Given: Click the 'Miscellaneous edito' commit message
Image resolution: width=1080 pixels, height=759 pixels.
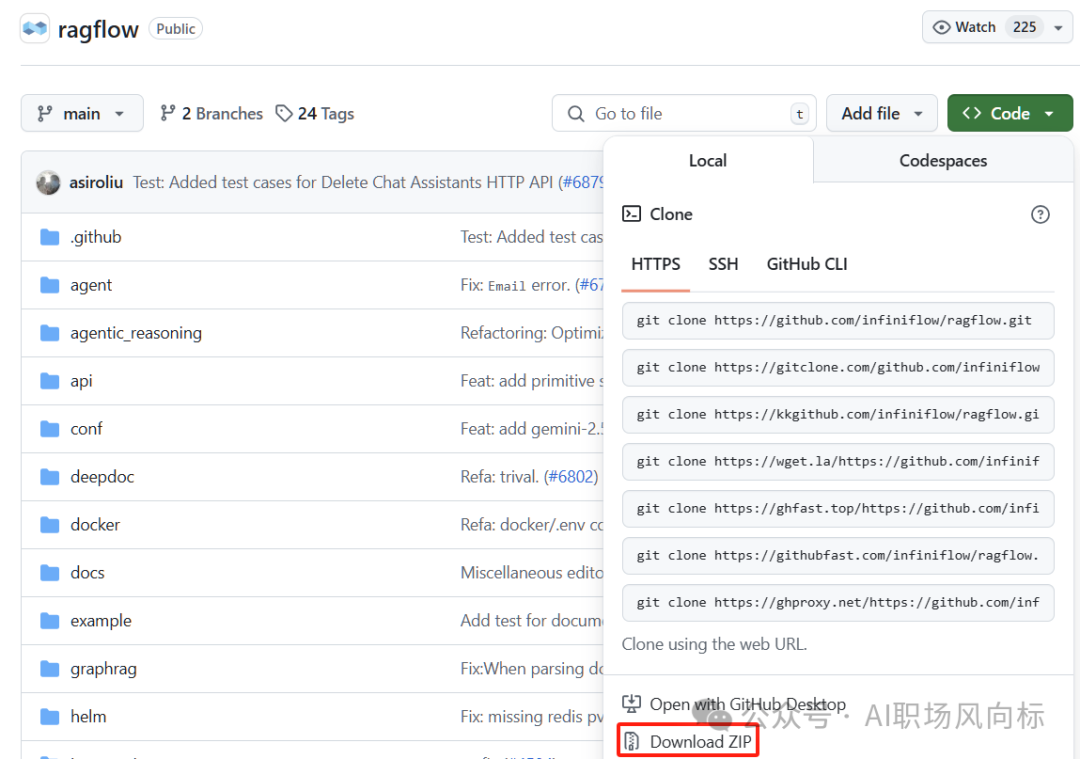Looking at the screenshot, I should (532, 572).
